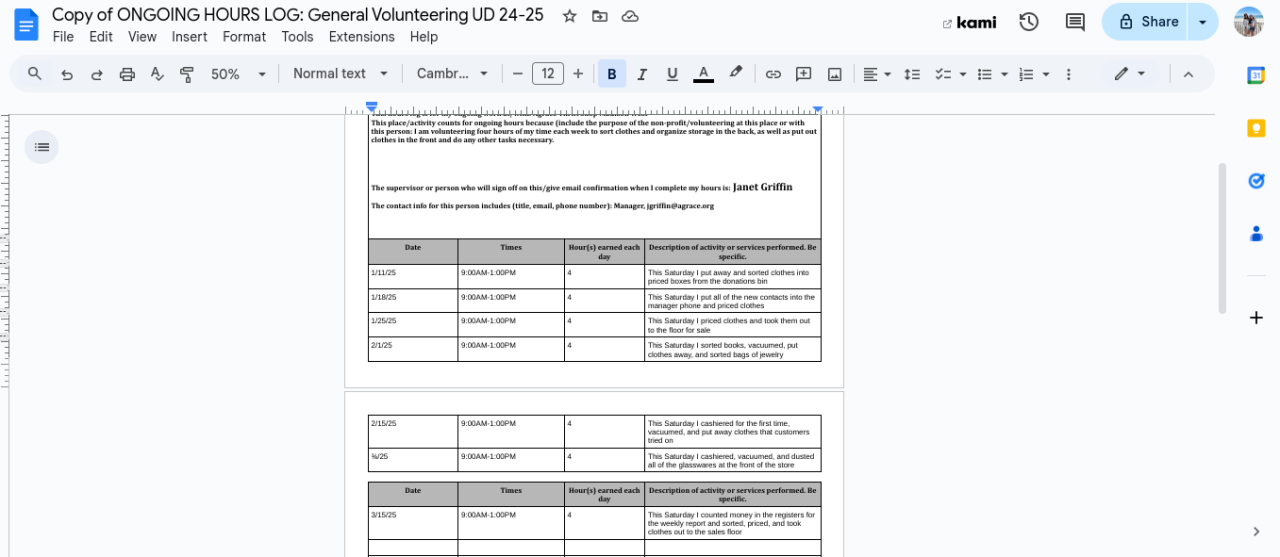Show all comments
The width and height of the screenshot is (1280, 557).
coord(1075,22)
